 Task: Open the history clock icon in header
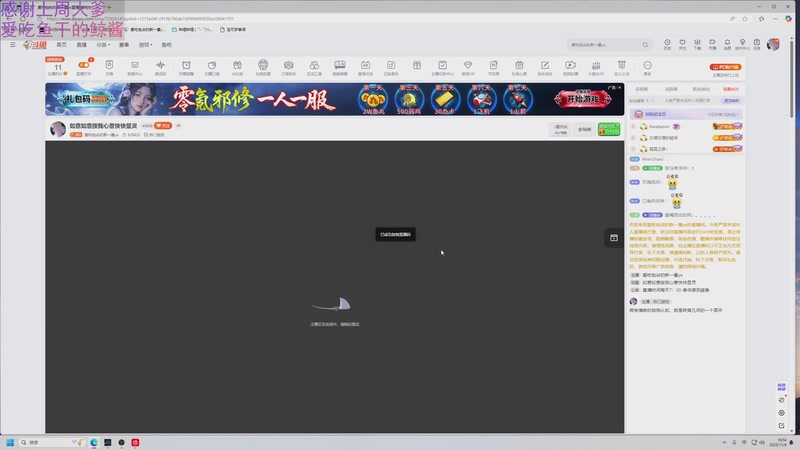coord(667,42)
